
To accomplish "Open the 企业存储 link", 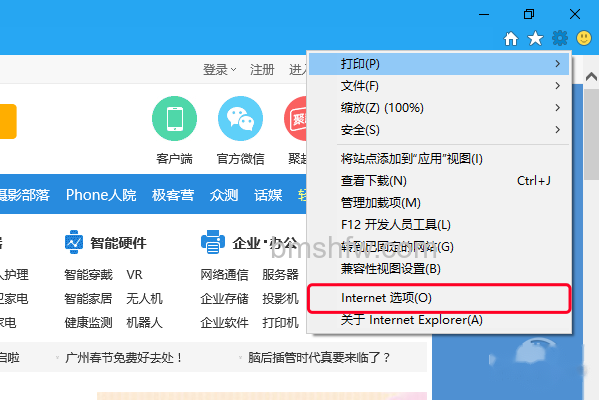I will click(224, 298).
